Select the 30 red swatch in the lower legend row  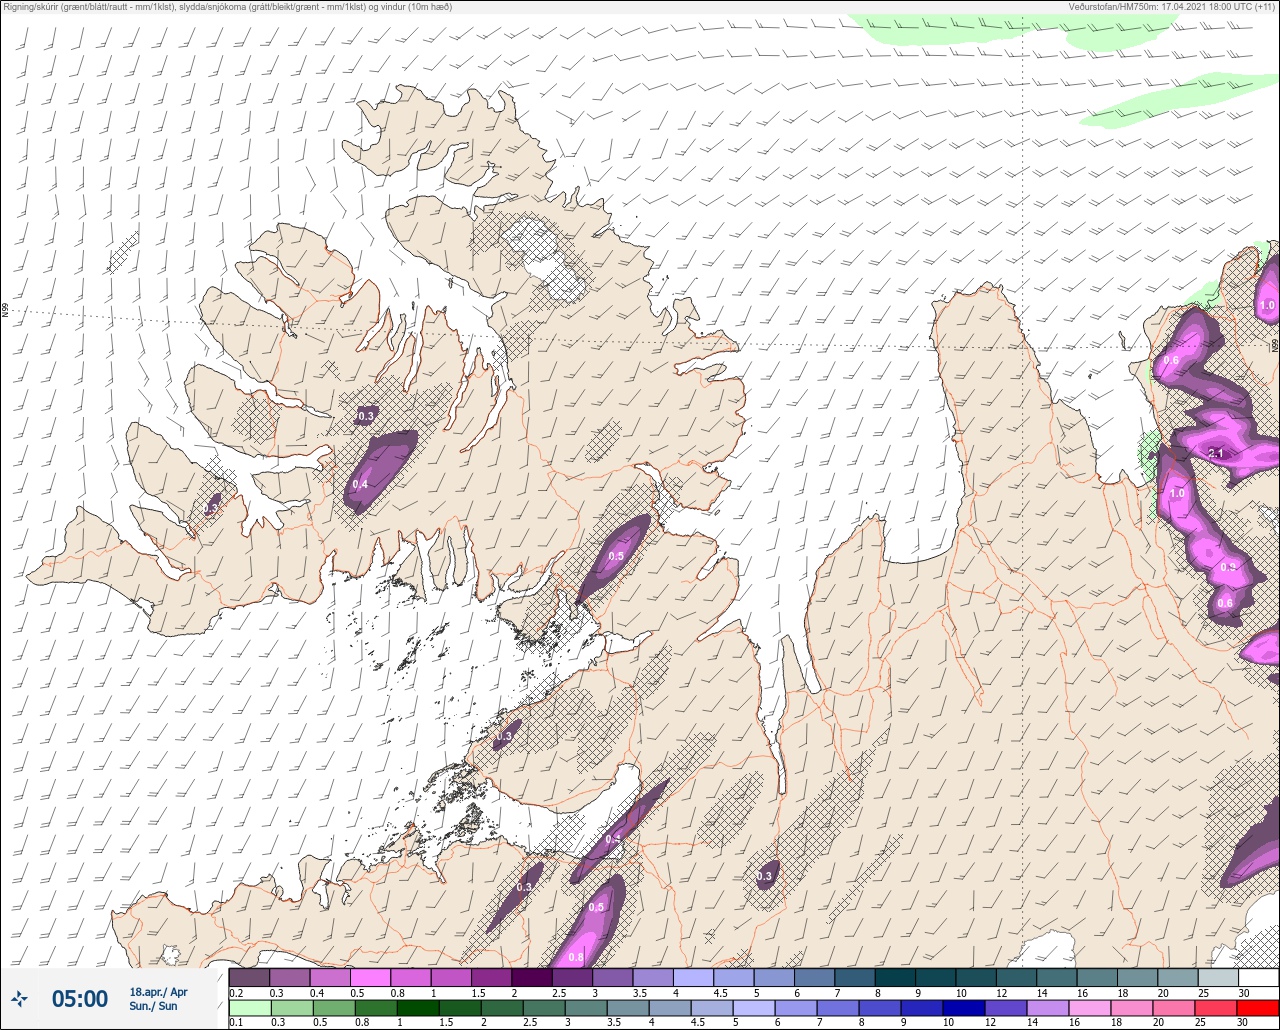1258,1008
